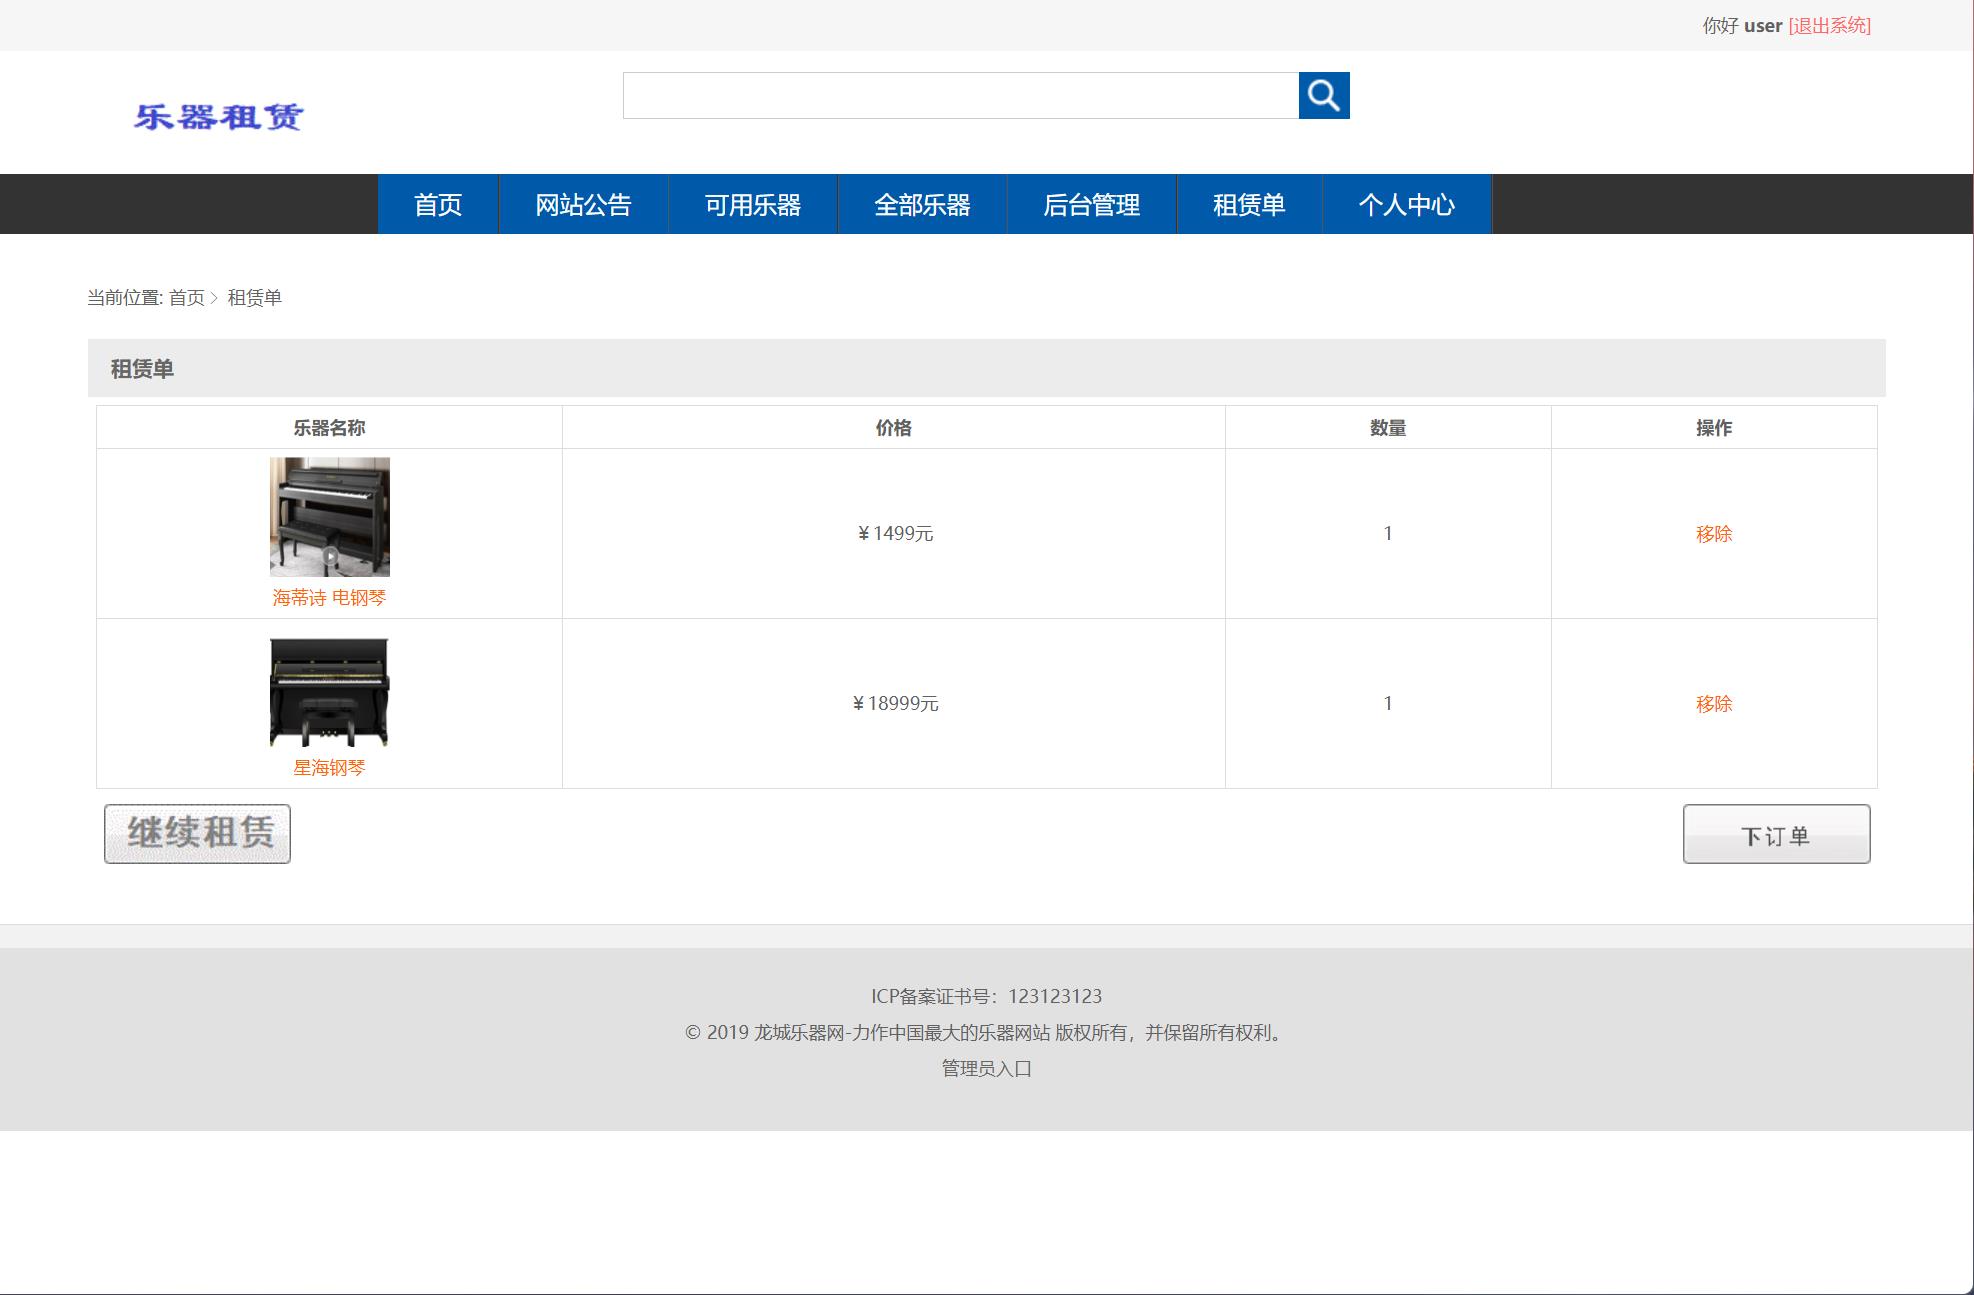Viewport: 1974px width, 1295px height.
Task: Remove 海蒂诗 电钢琴 using its 移除 link
Action: click(1713, 534)
